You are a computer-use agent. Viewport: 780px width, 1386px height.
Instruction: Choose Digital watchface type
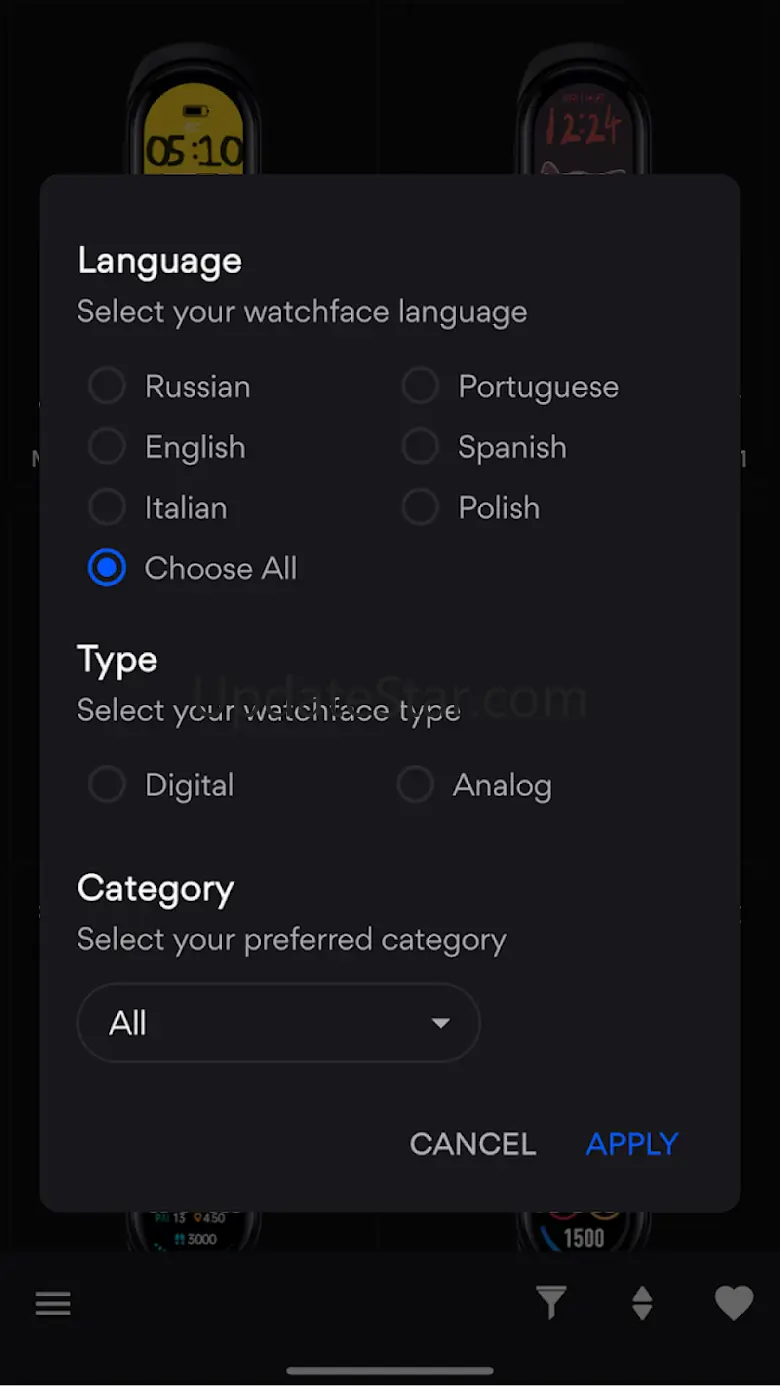pyautogui.click(x=107, y=785)
